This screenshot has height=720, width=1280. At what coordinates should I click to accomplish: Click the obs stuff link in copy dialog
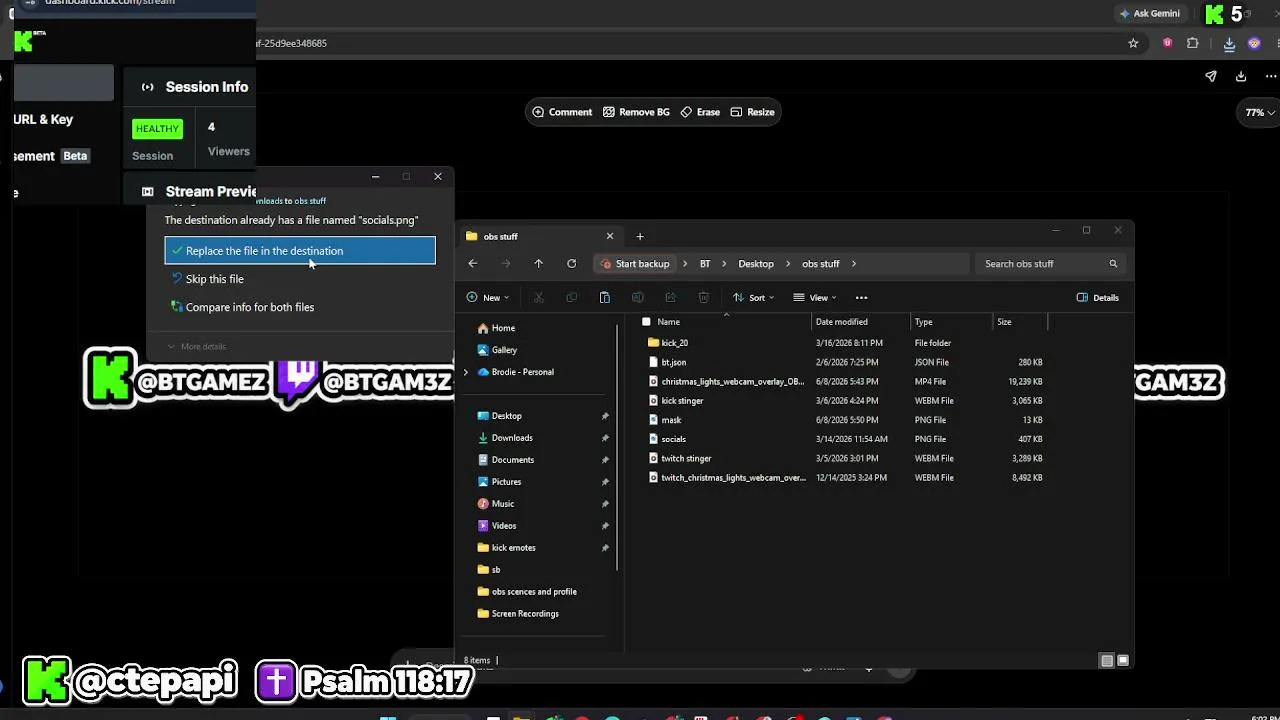(310, 201)
